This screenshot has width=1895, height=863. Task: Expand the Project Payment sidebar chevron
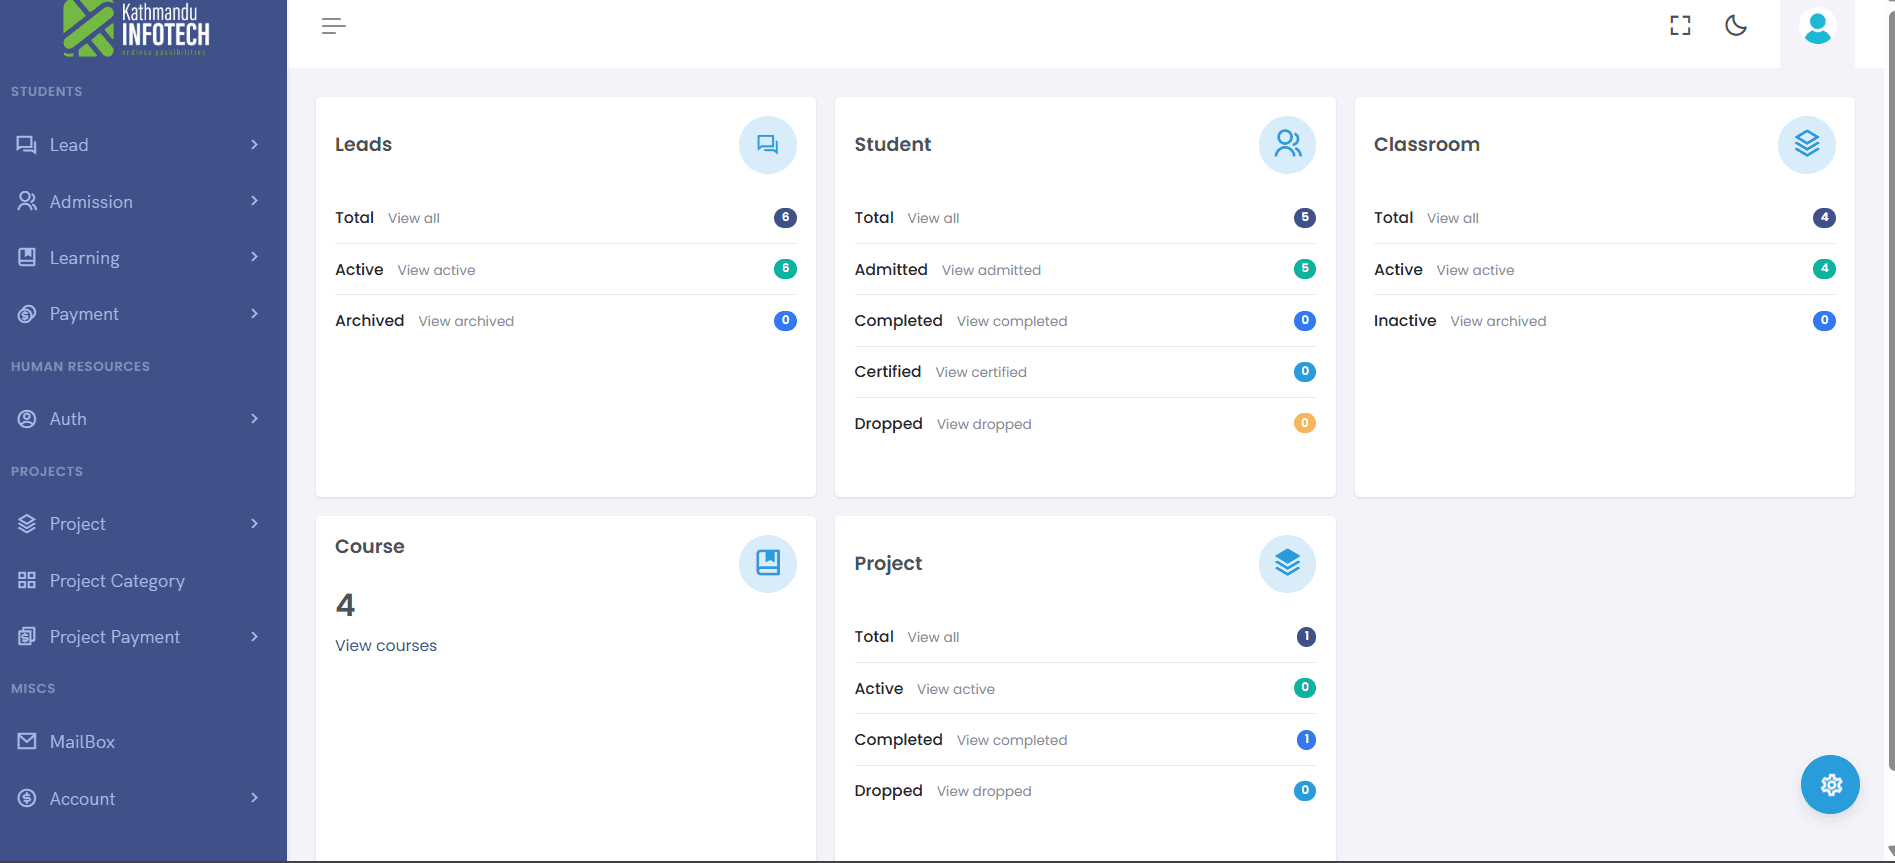[x=254, y=637]
